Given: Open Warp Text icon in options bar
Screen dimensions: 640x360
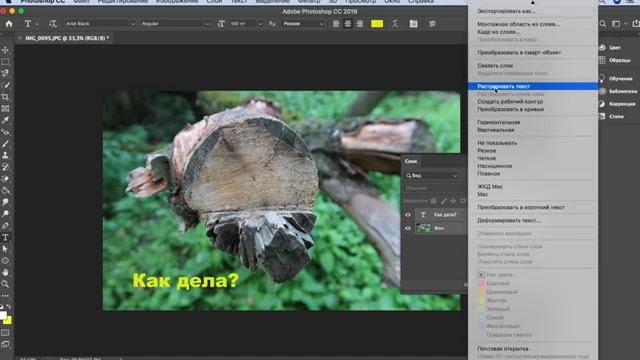Looking at the screenshot, I should (x=395, y=24).
